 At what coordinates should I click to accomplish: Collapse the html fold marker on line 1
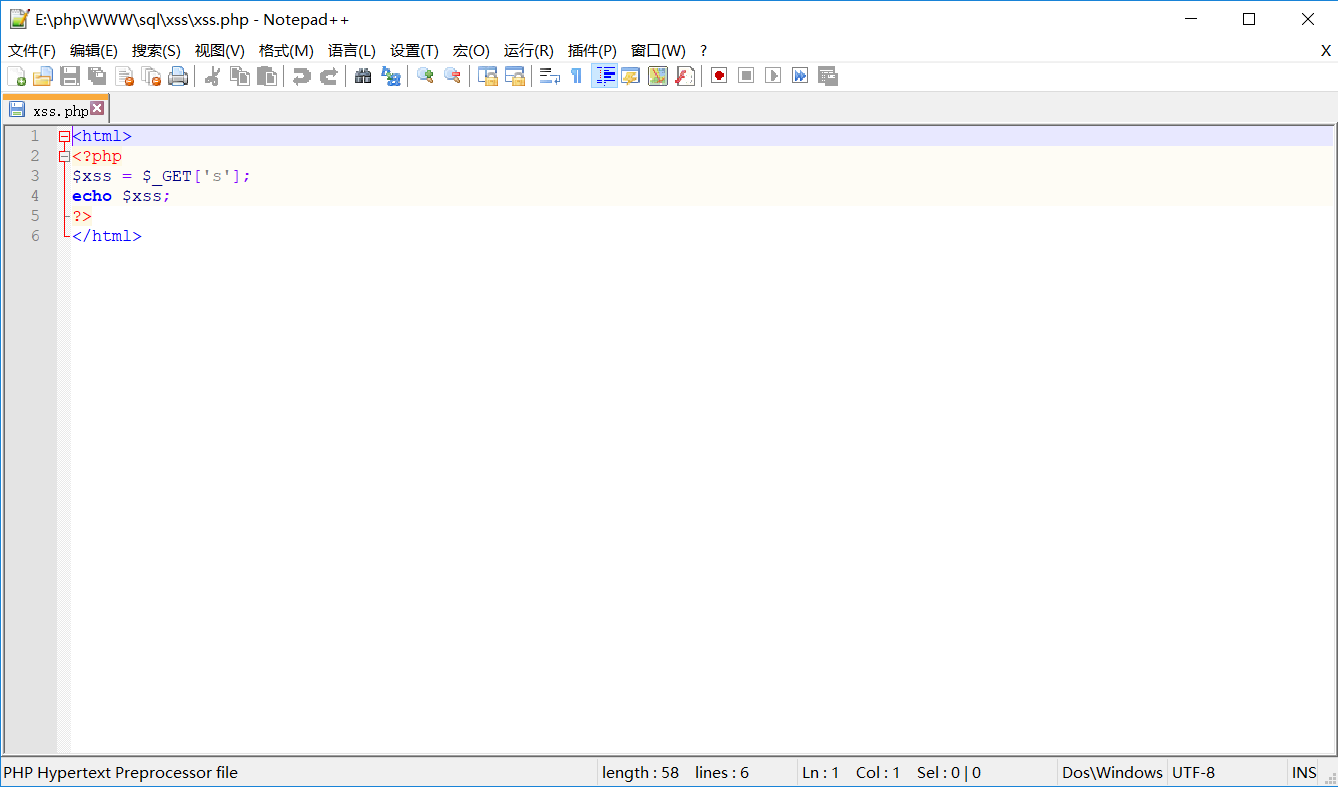(64, 136)
